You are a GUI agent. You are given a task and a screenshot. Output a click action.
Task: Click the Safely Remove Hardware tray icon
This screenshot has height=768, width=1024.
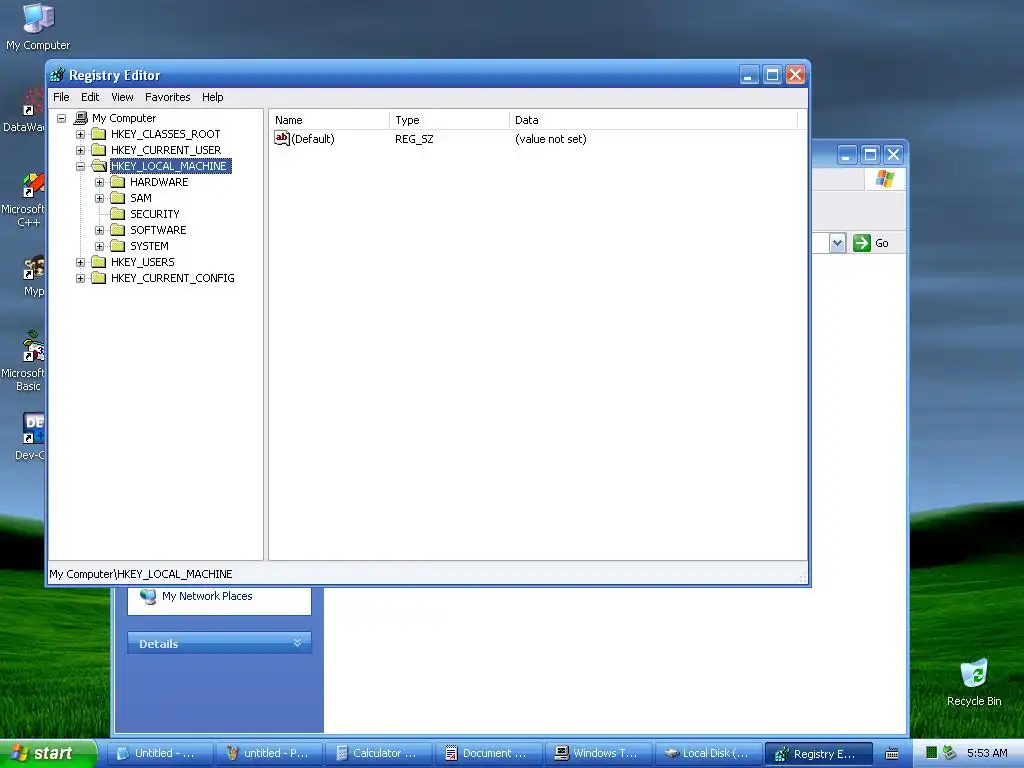(950, 753)
